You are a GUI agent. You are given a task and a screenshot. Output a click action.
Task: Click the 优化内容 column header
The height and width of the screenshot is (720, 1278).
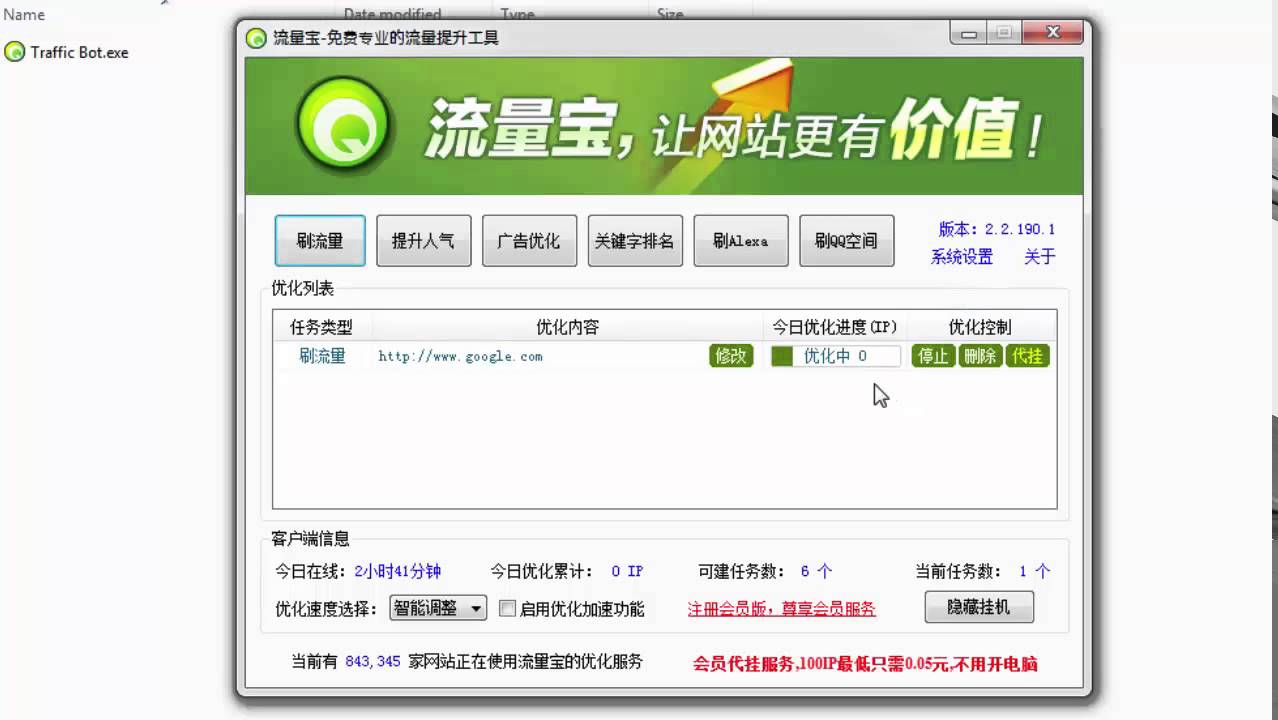pyautogui.click(x=568, y=327)
